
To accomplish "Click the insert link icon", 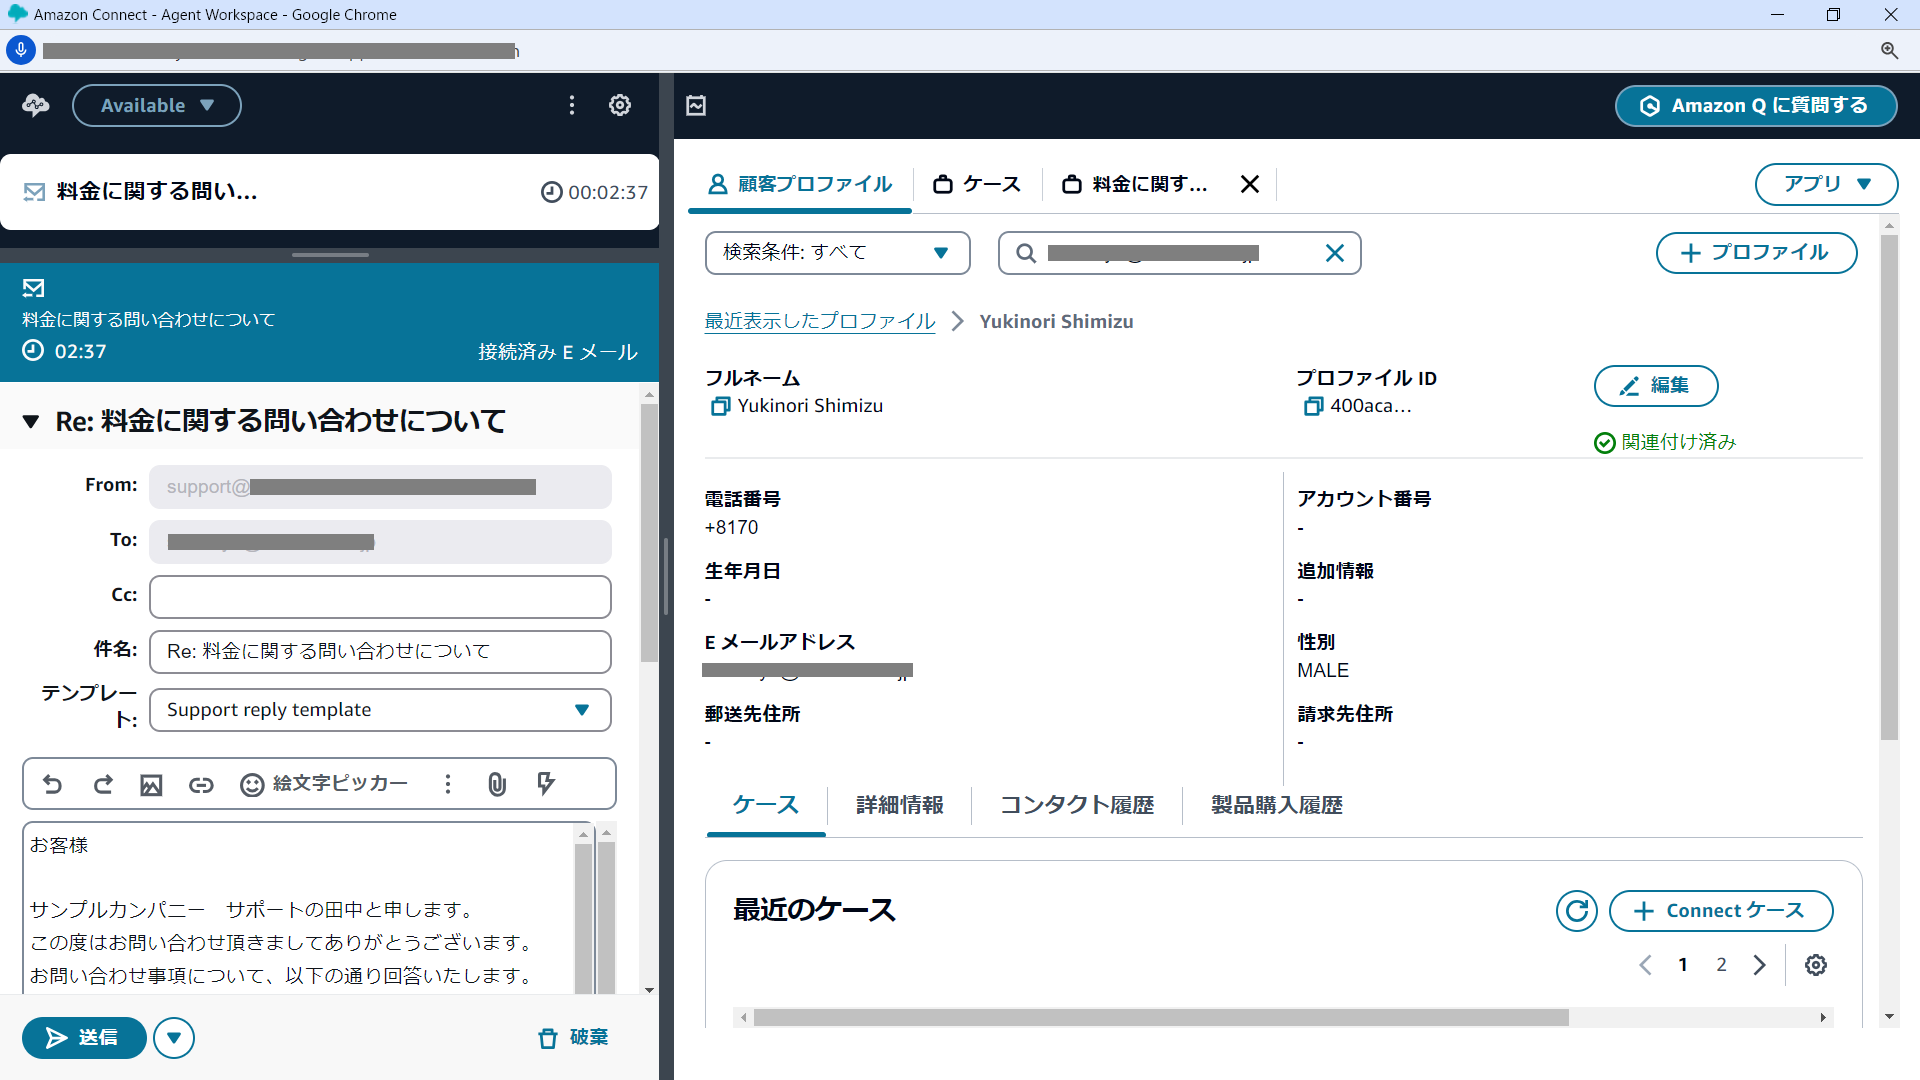I will pos(201,785).
